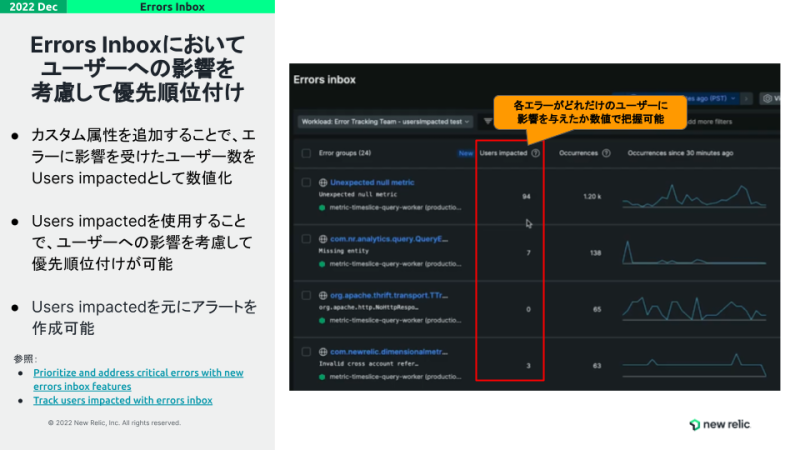Click sparkline chart for Unexpected null metric
This screenshot has height=450, width=800.
pos(694,196)
